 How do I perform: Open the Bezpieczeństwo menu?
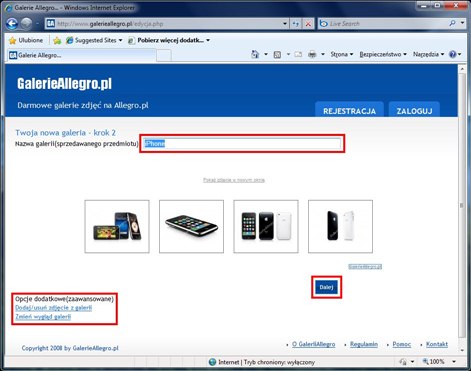pos(383,54)
